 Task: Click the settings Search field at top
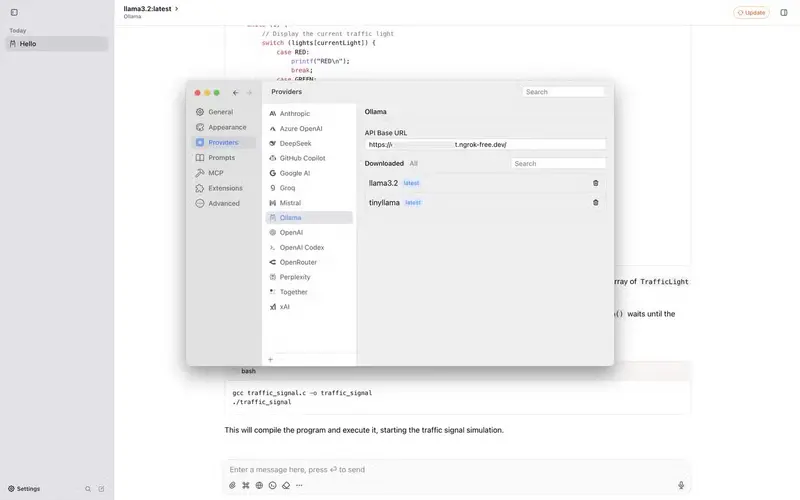(x=563, y=92)
